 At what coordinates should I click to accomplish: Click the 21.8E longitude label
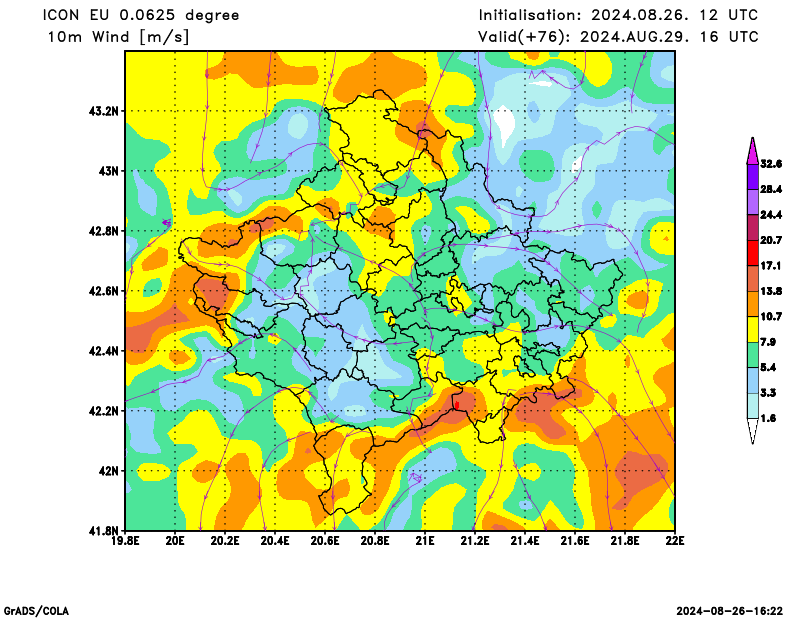pos(625,541)
